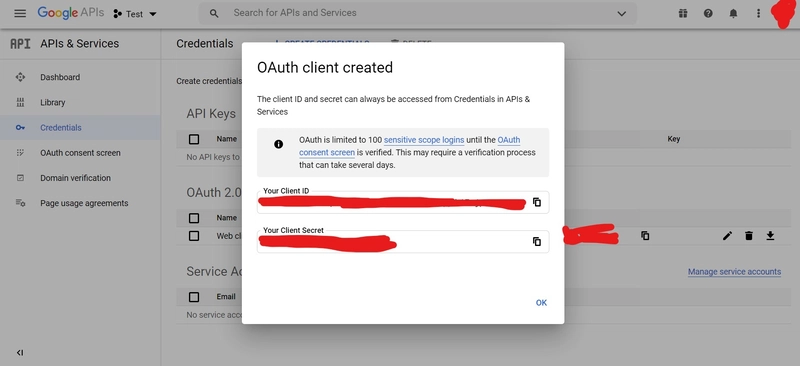Click the Your Client ID field
This screenshot has height=366, width=800.
[x=403, y=202]
